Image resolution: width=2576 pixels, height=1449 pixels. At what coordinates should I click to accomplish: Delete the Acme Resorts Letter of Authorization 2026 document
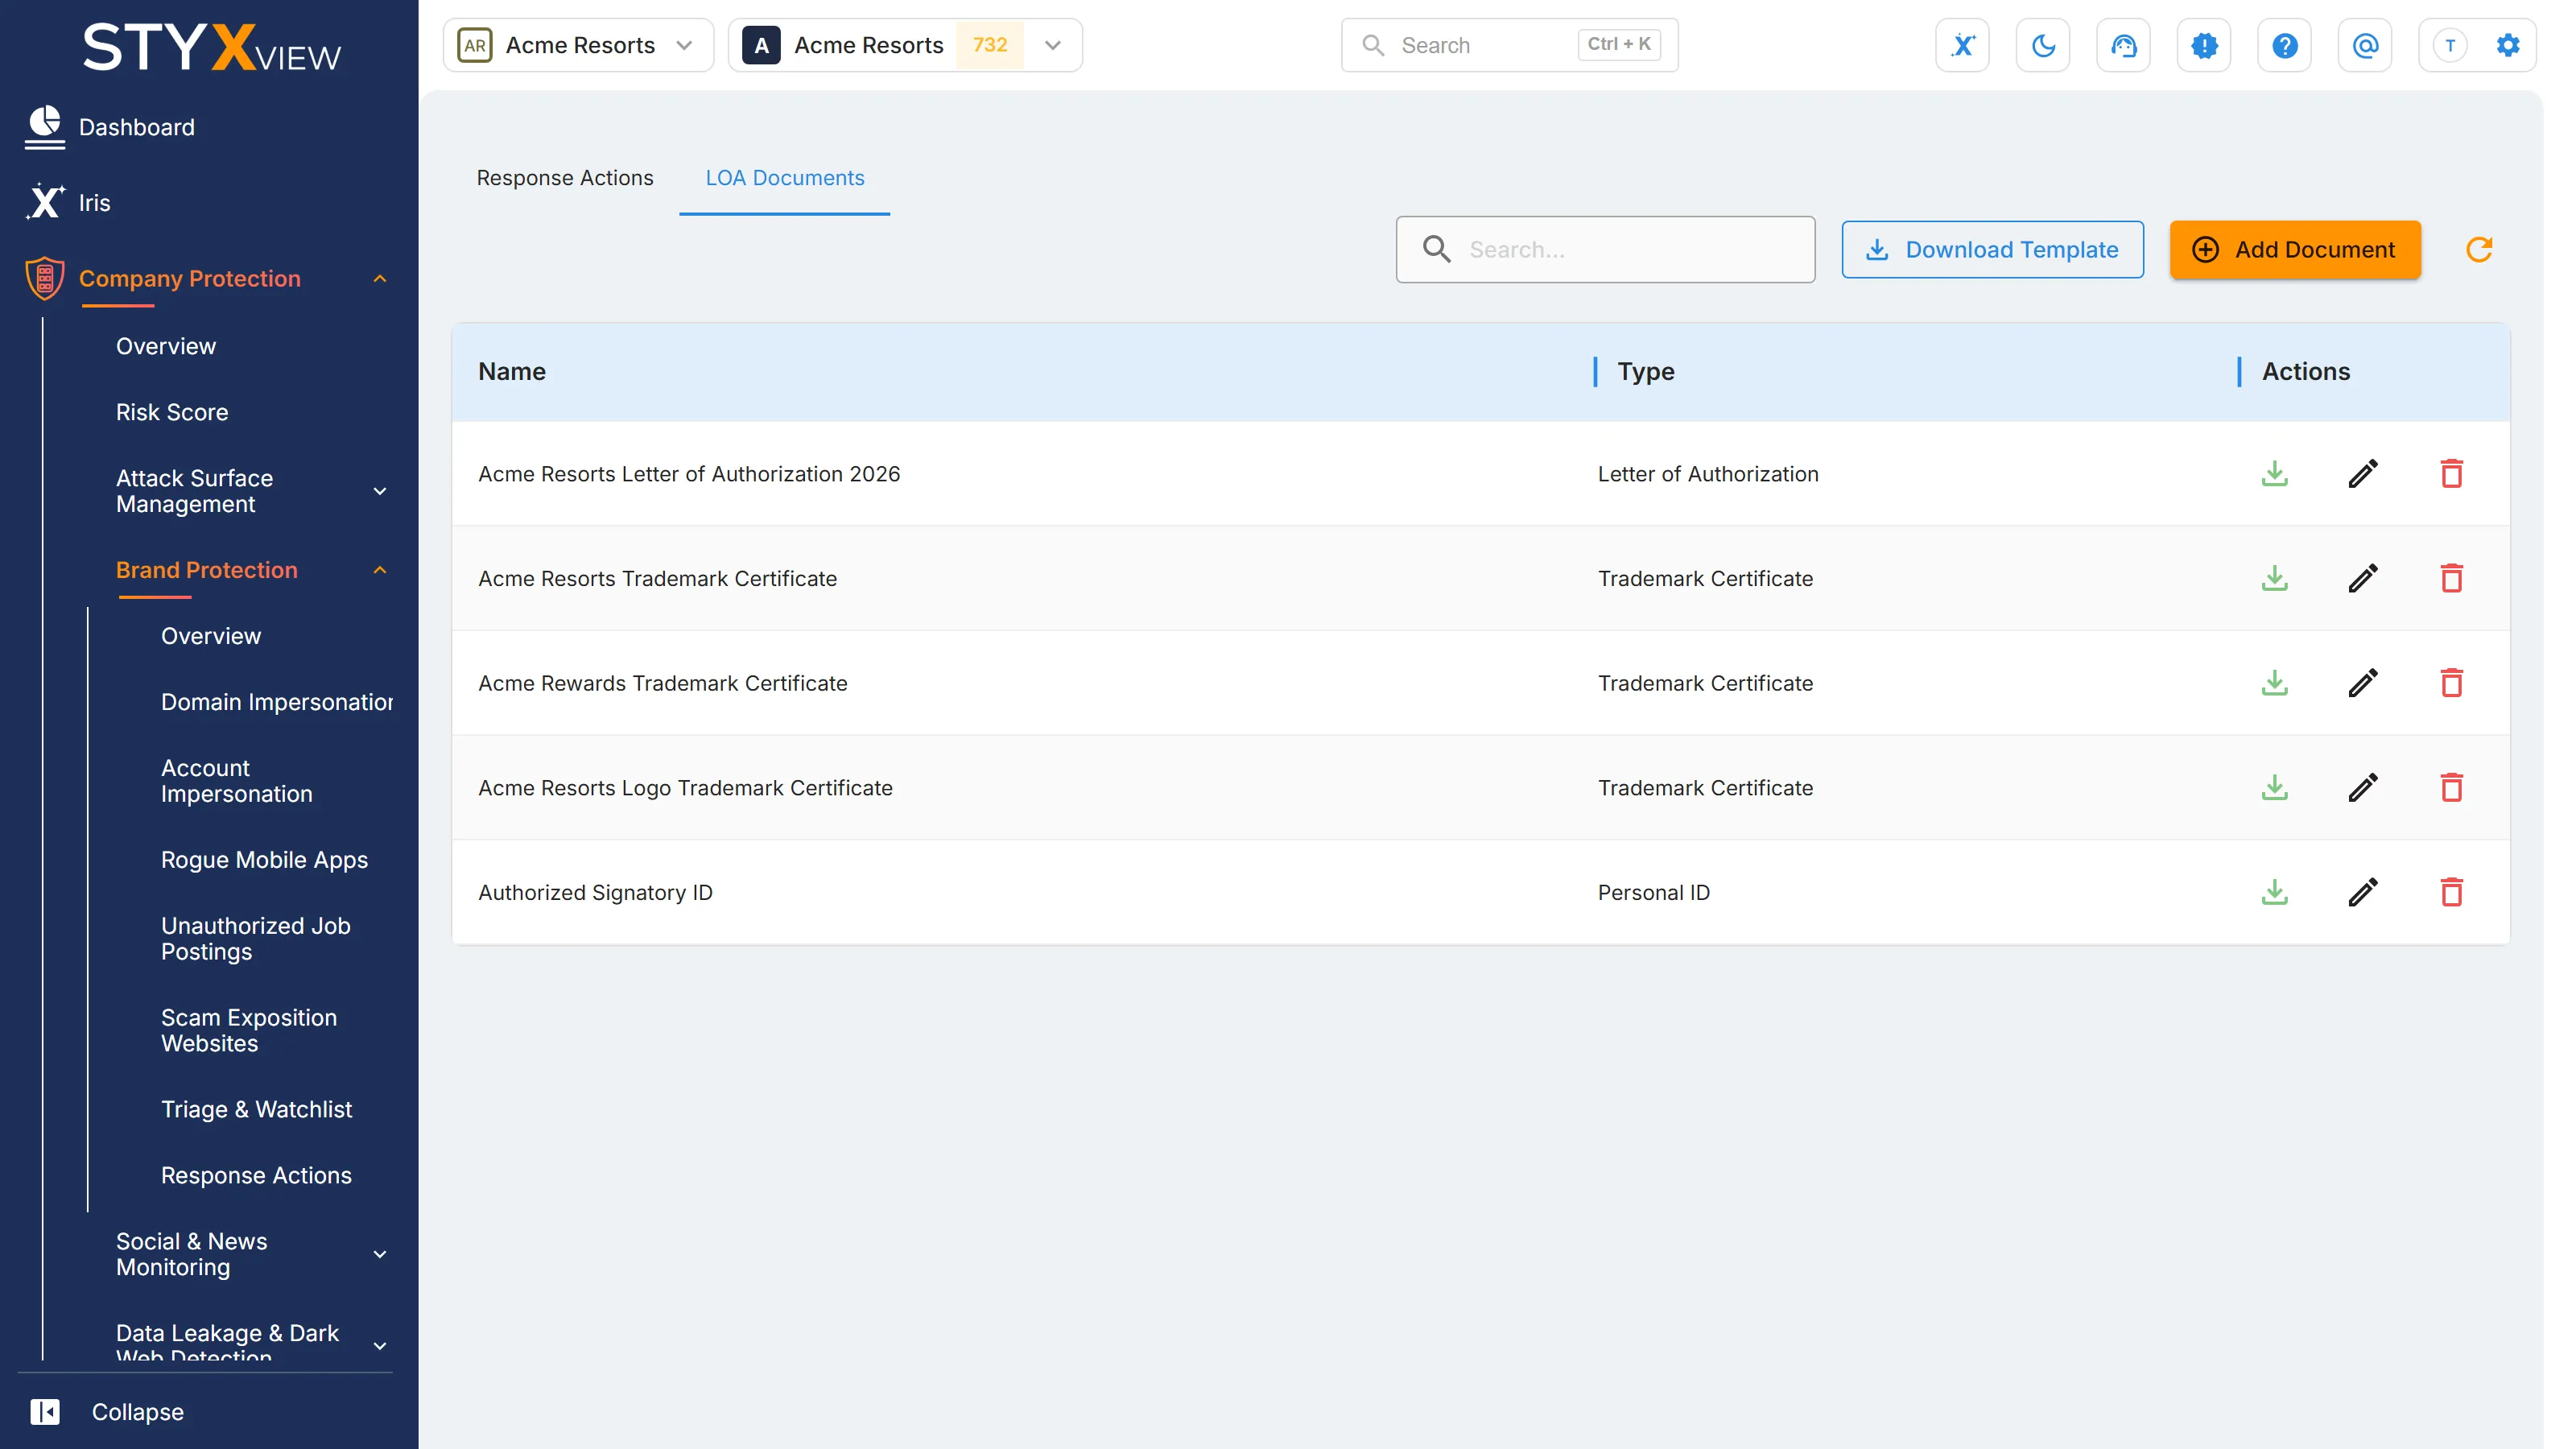pos(2451,473)
